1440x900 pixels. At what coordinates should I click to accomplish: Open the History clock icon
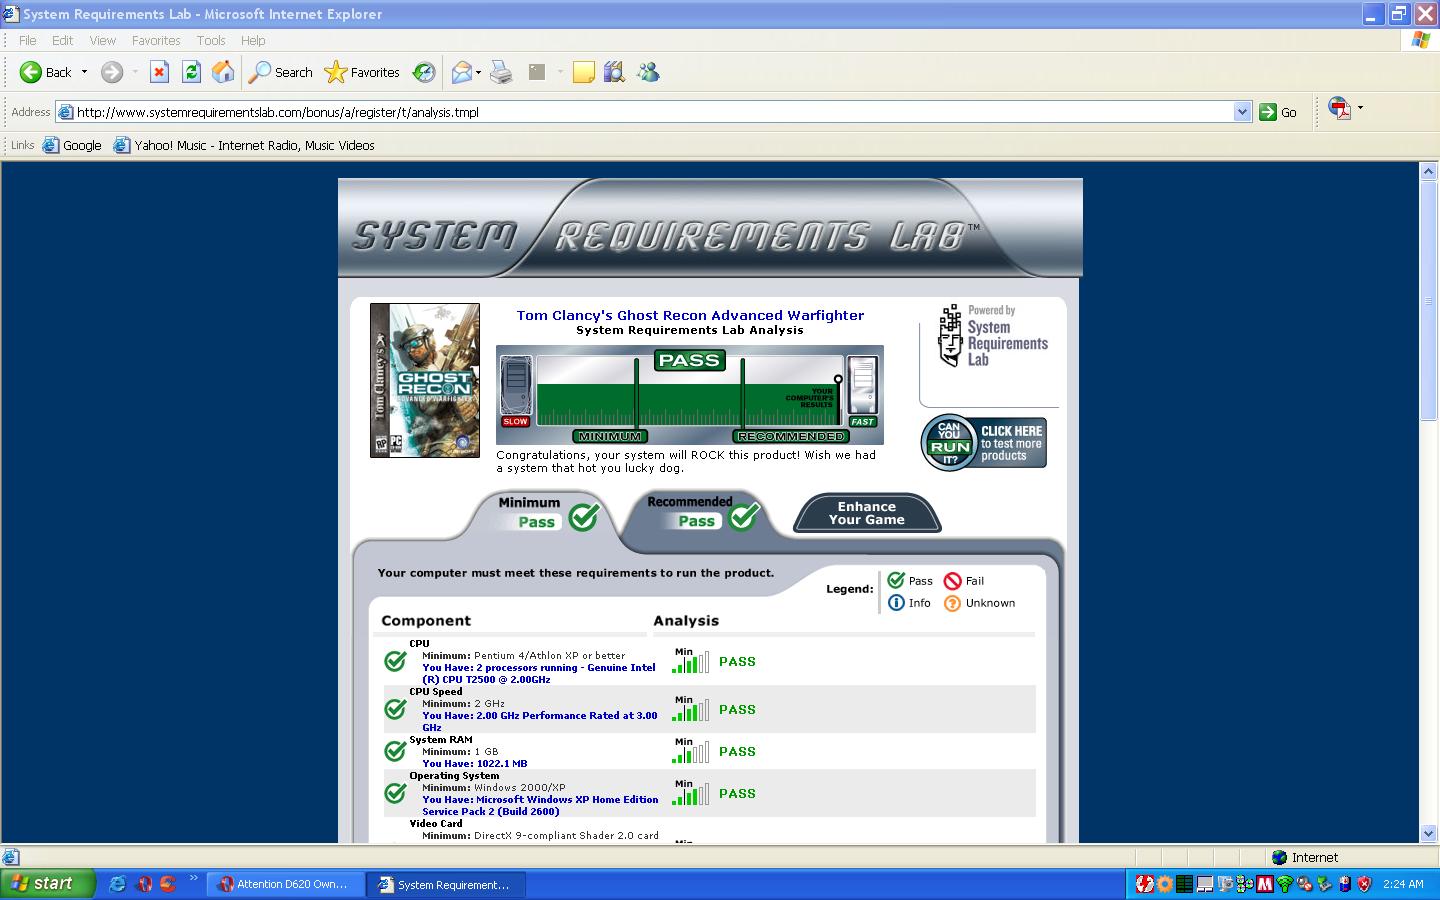coord(424,72)
